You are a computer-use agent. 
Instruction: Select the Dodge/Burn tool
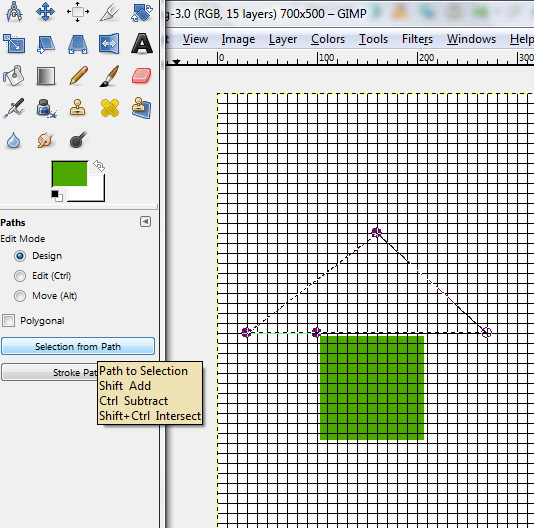[78, 140]
